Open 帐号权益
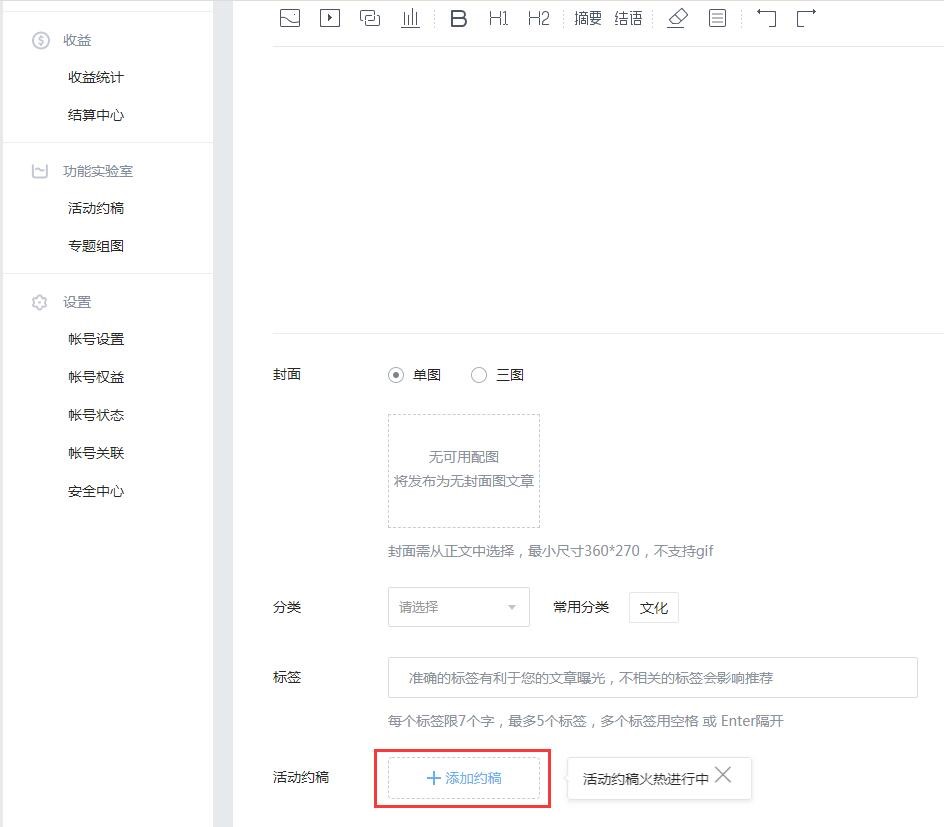The height and width of the screenshot is (827, 944). point(96,377)
